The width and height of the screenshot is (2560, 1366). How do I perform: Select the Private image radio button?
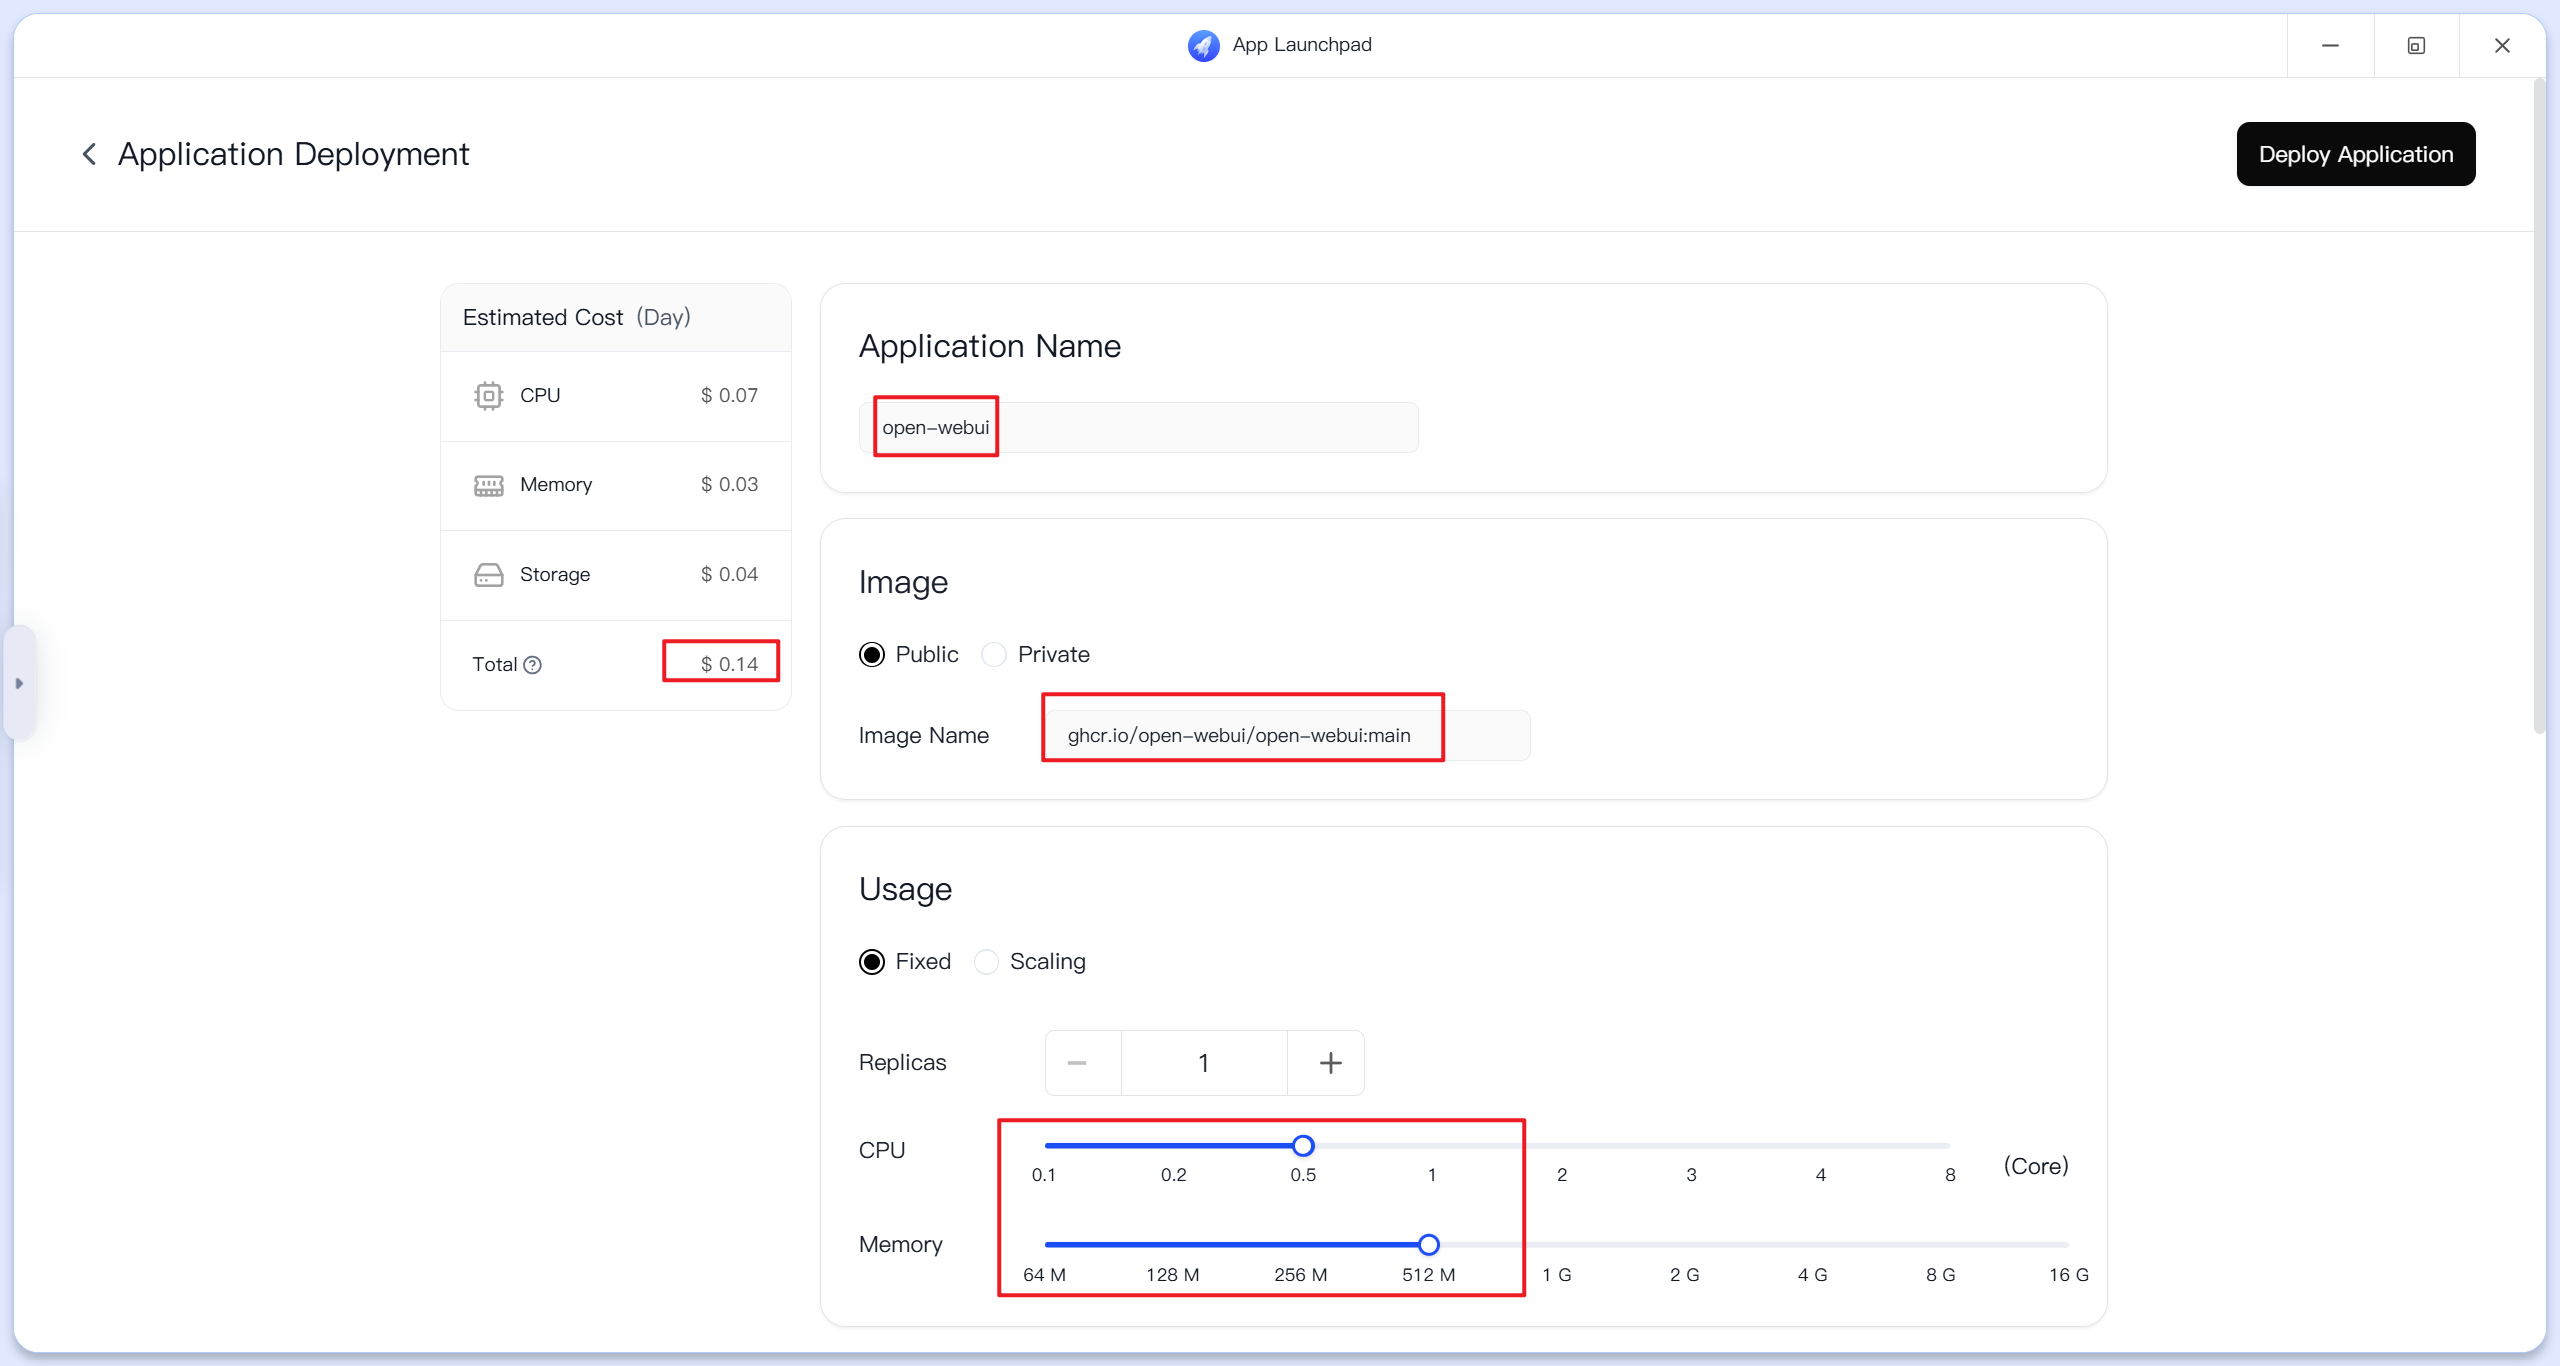(x=994, y=655)
